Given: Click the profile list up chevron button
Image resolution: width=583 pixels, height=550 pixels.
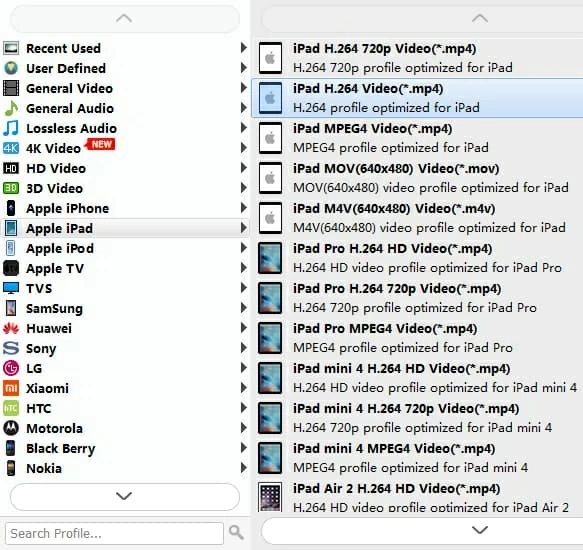Looking at the screenshot, I should 480,18.
